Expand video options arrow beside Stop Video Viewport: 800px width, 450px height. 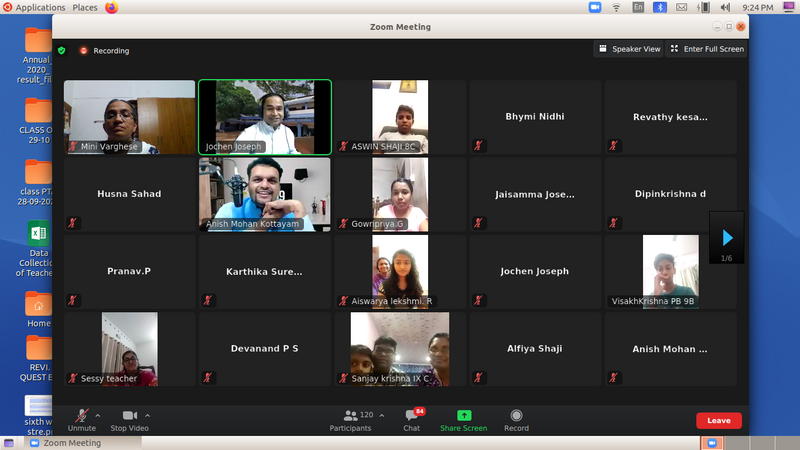(x=148, y=415)
